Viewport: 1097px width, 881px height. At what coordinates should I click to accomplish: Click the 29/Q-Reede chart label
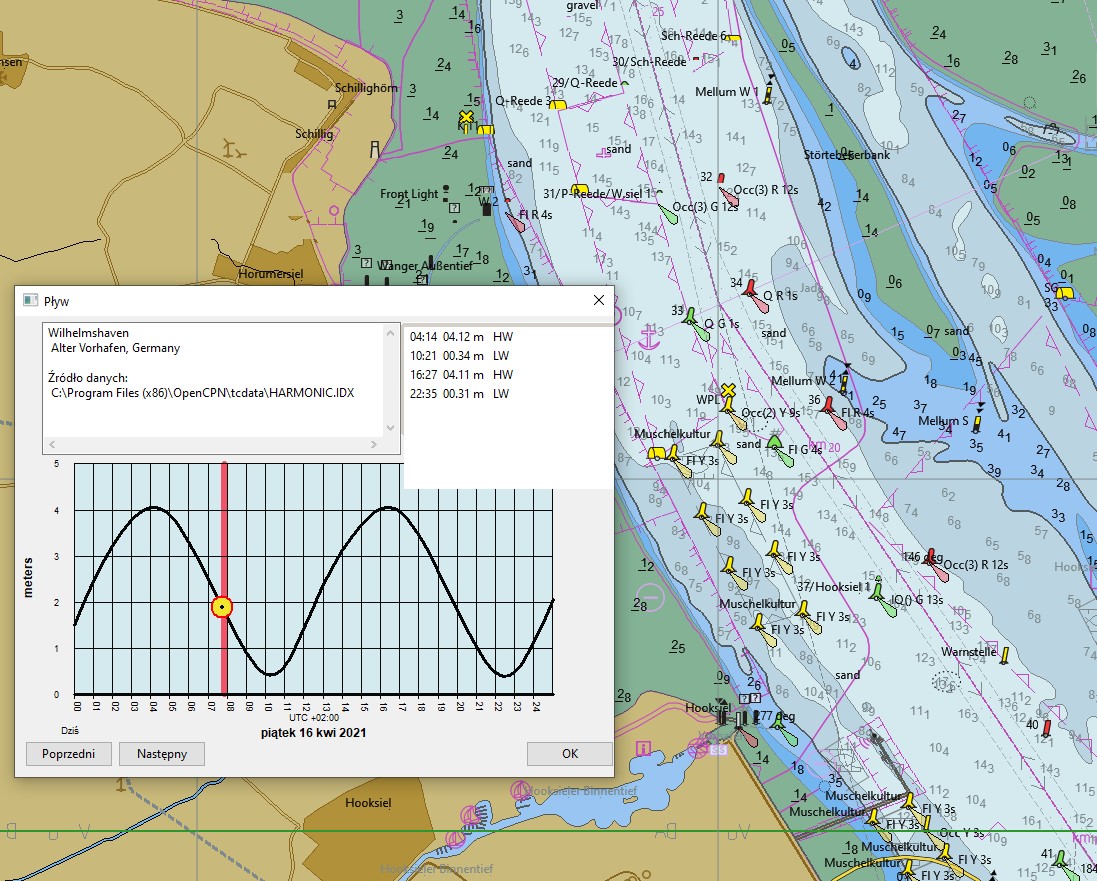point(585,83)
